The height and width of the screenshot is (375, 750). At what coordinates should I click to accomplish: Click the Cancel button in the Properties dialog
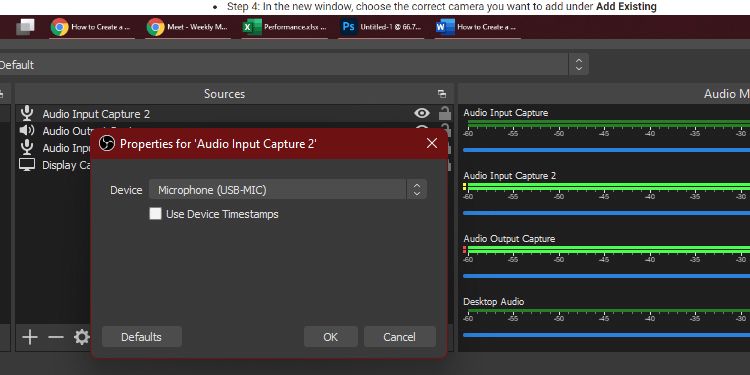click(399, 337)
